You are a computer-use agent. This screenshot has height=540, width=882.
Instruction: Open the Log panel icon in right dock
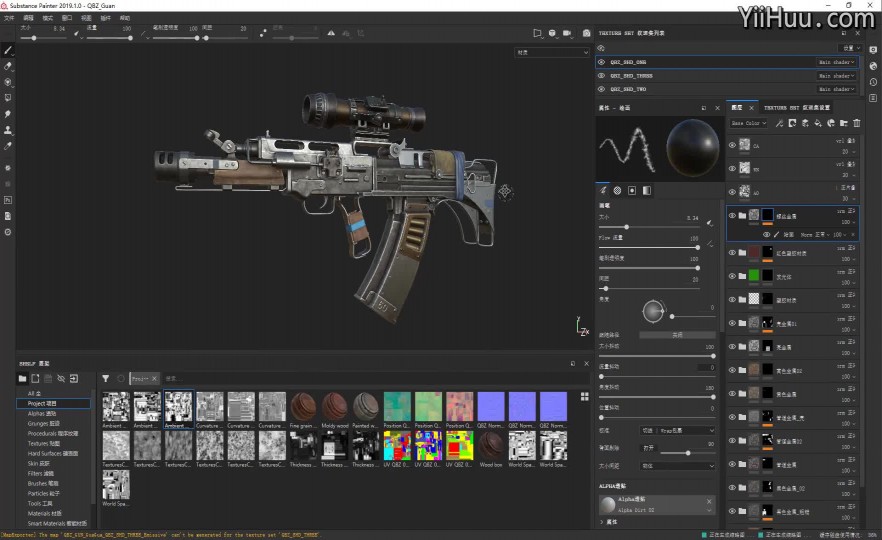coord(873,98)
